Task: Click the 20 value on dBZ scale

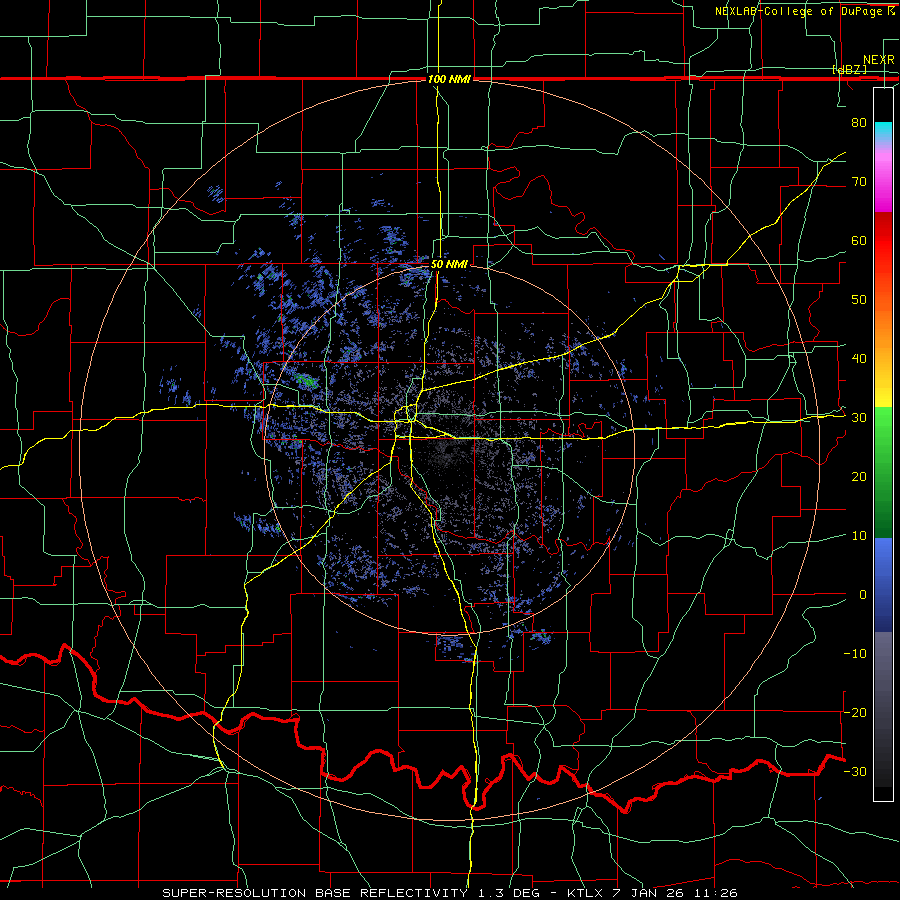Action: [x=859, y=476]
